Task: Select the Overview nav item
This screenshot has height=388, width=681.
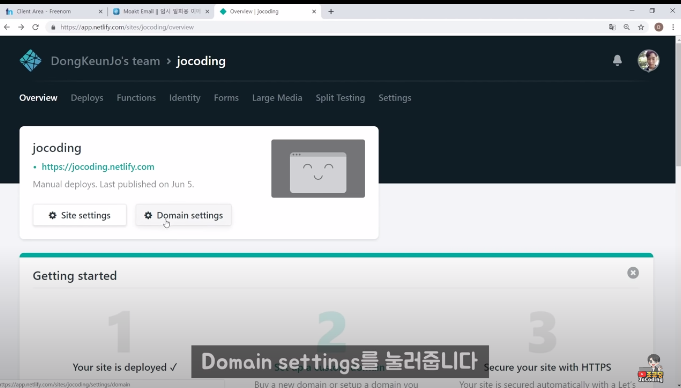Action: coord(38,98)
